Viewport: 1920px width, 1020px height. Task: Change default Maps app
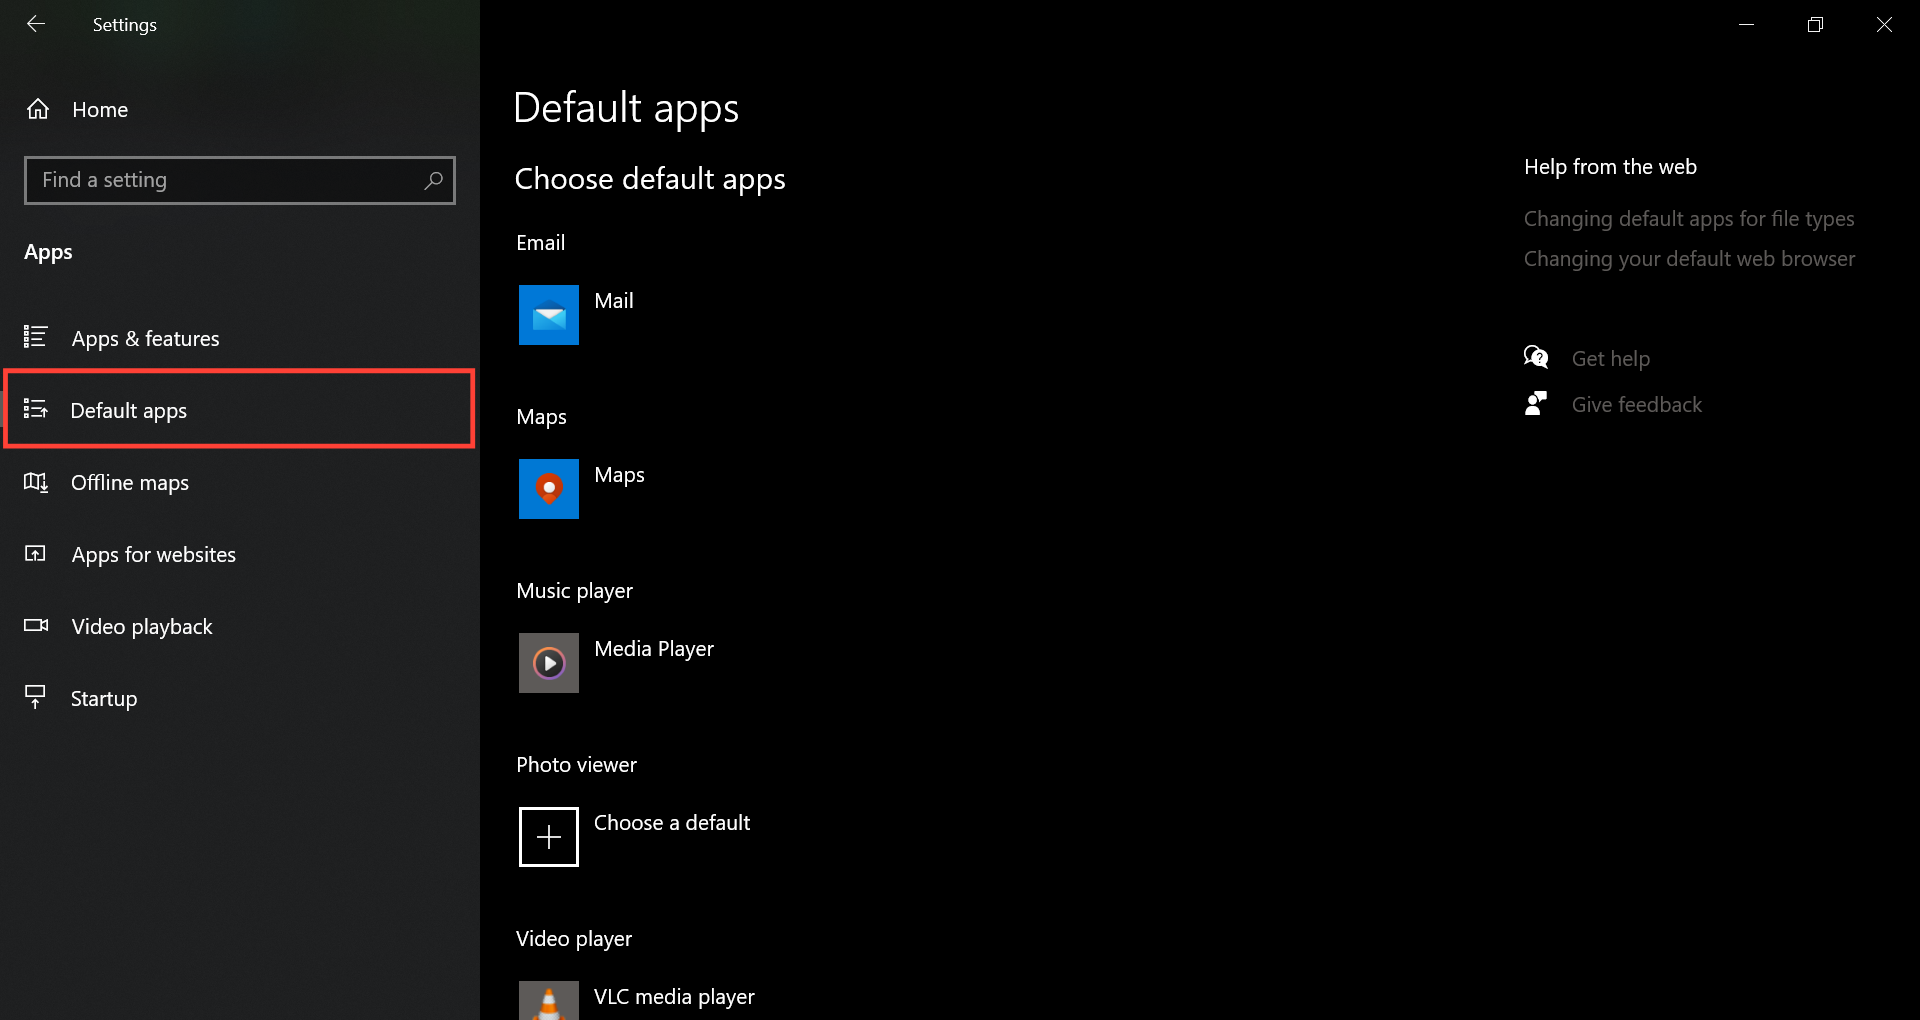(x=582, y=489)
